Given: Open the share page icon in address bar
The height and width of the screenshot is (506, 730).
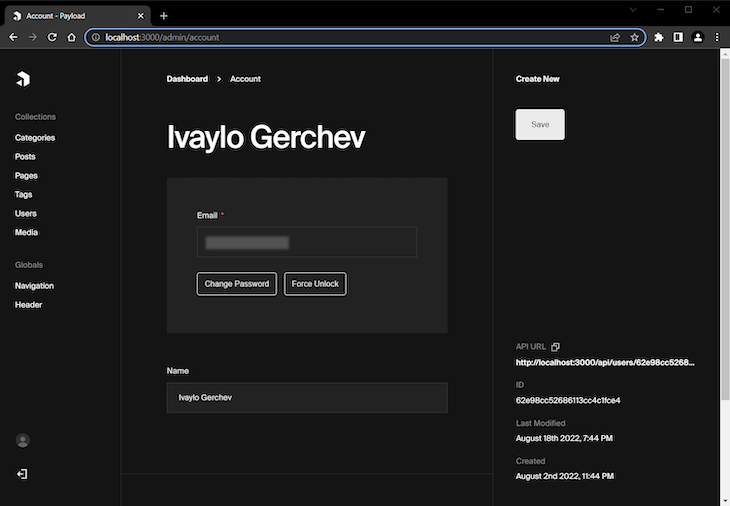Looking at the screenshot, I should [615, 37].
